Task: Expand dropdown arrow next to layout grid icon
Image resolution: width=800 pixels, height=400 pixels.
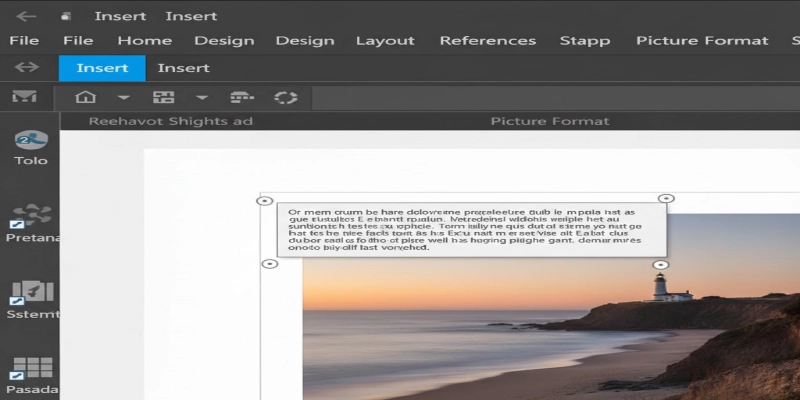Action: point(201,98)
